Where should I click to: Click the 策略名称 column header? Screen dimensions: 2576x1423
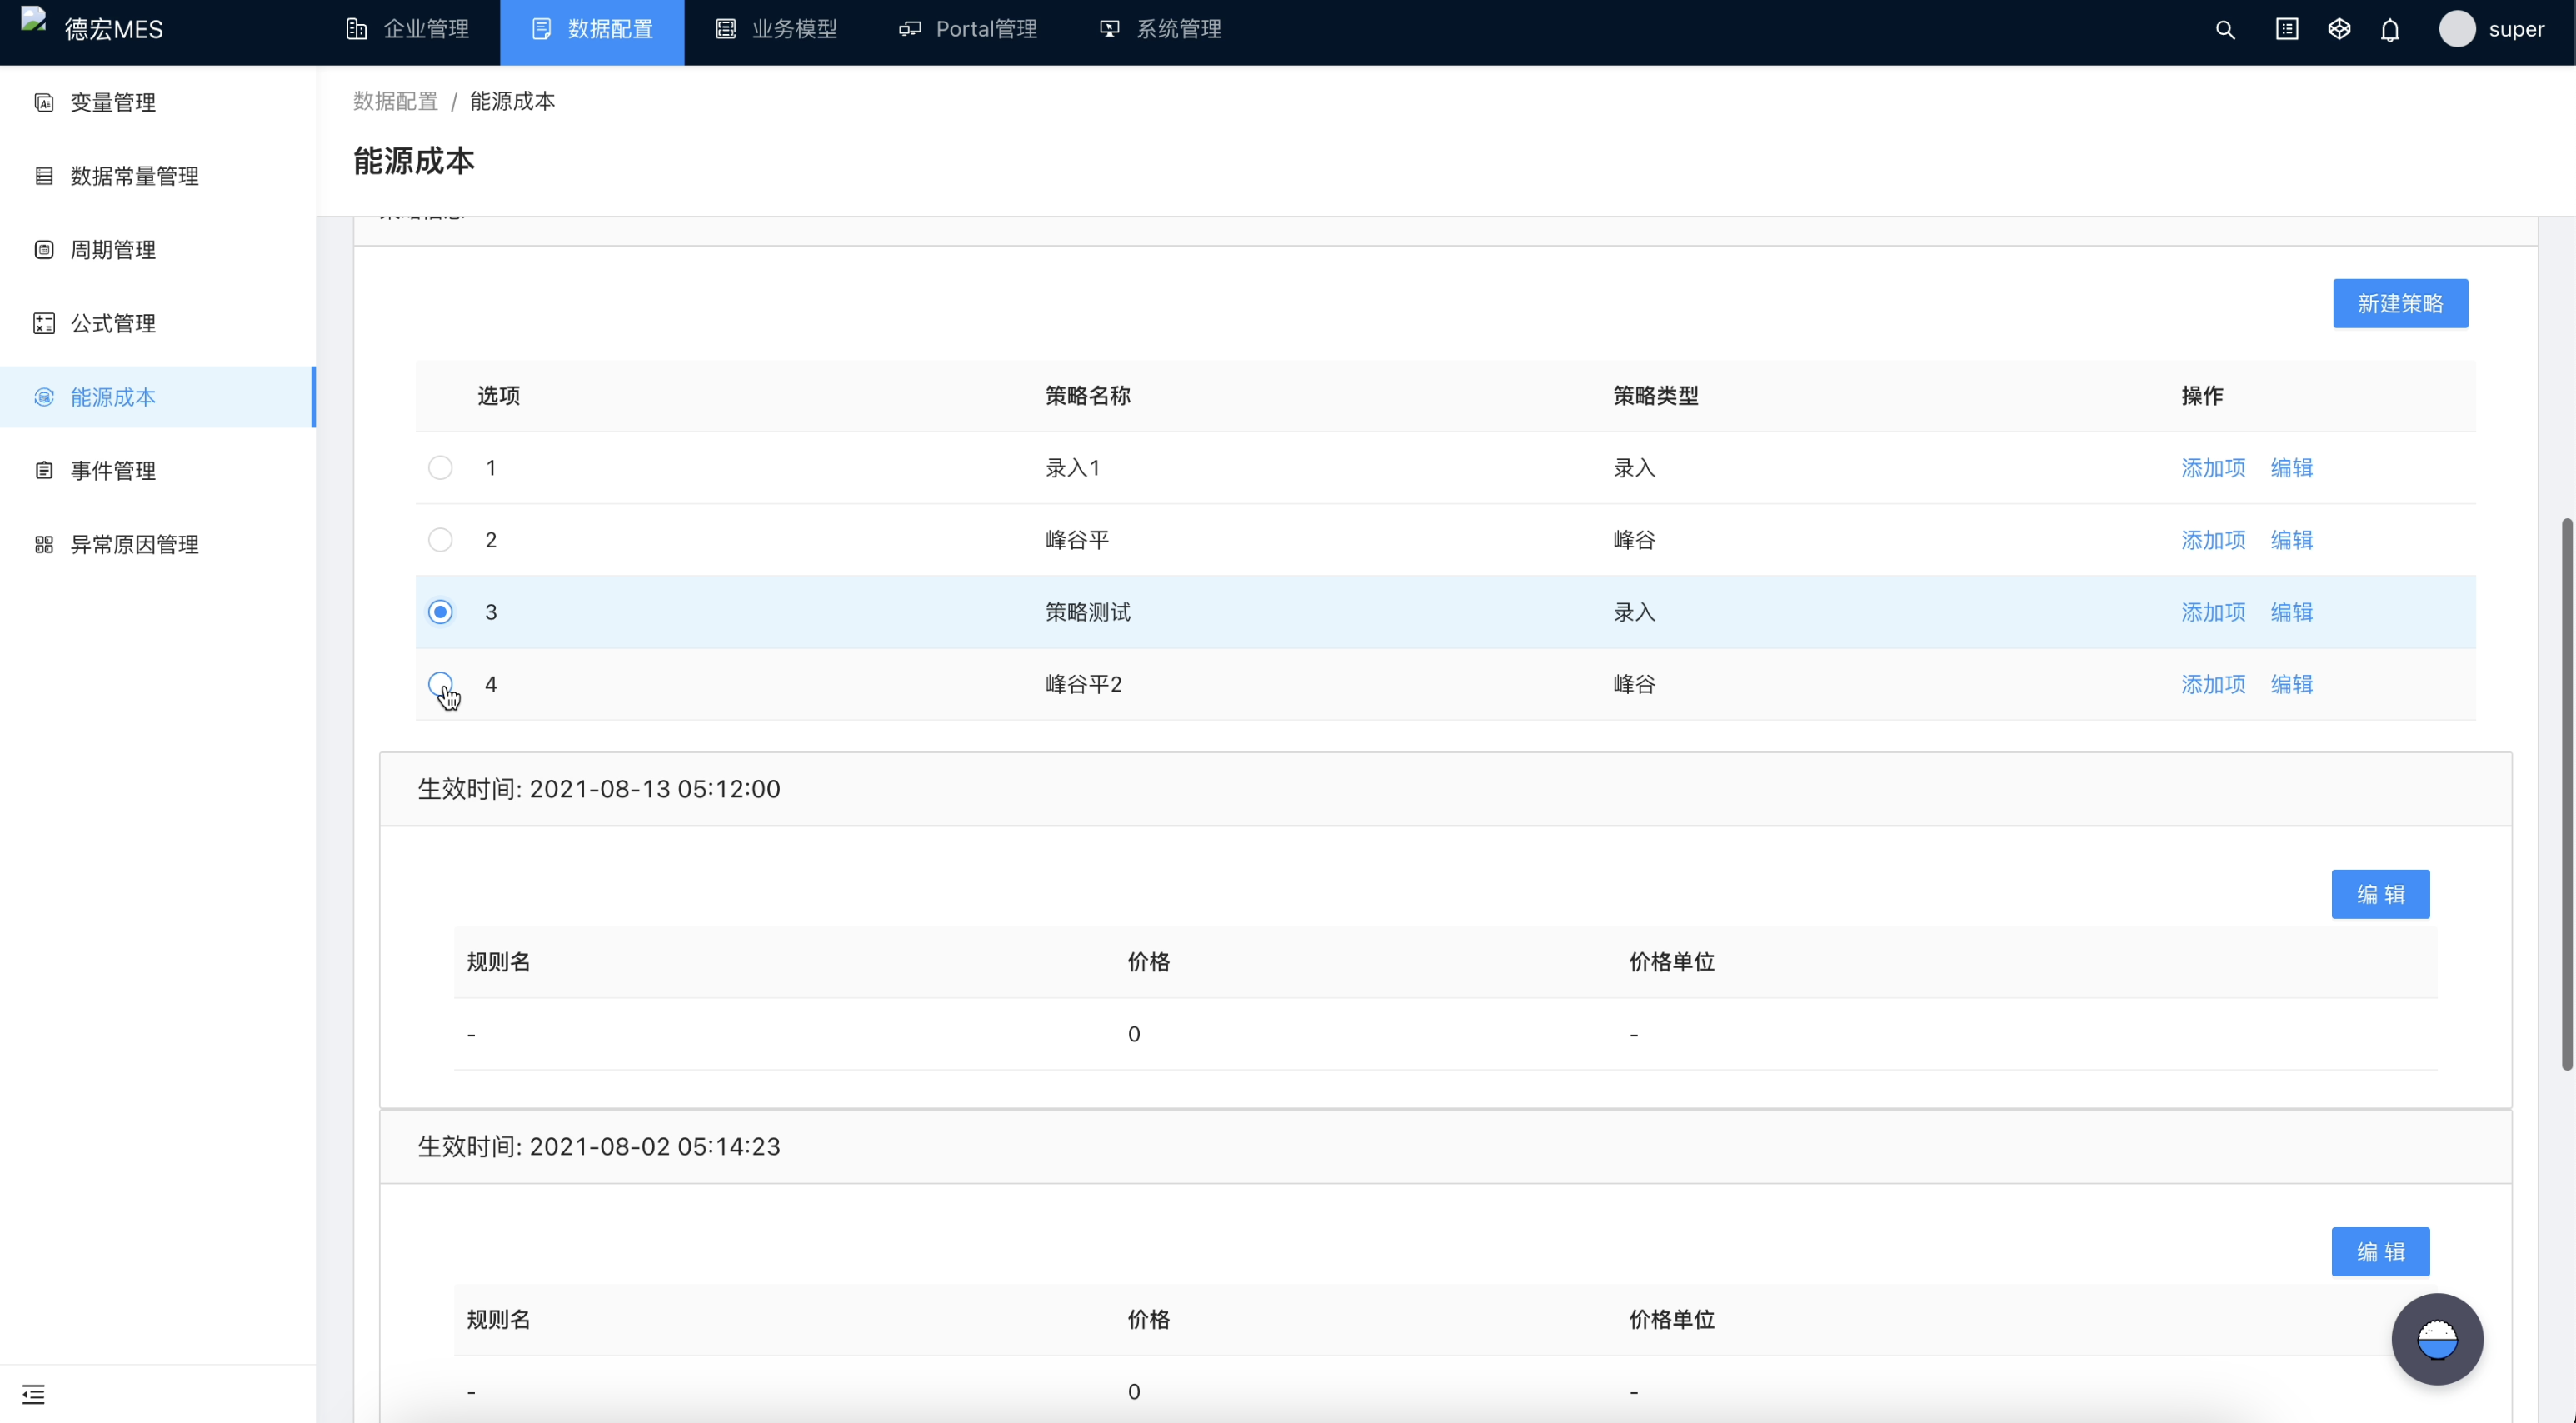tap(1088, 396)
